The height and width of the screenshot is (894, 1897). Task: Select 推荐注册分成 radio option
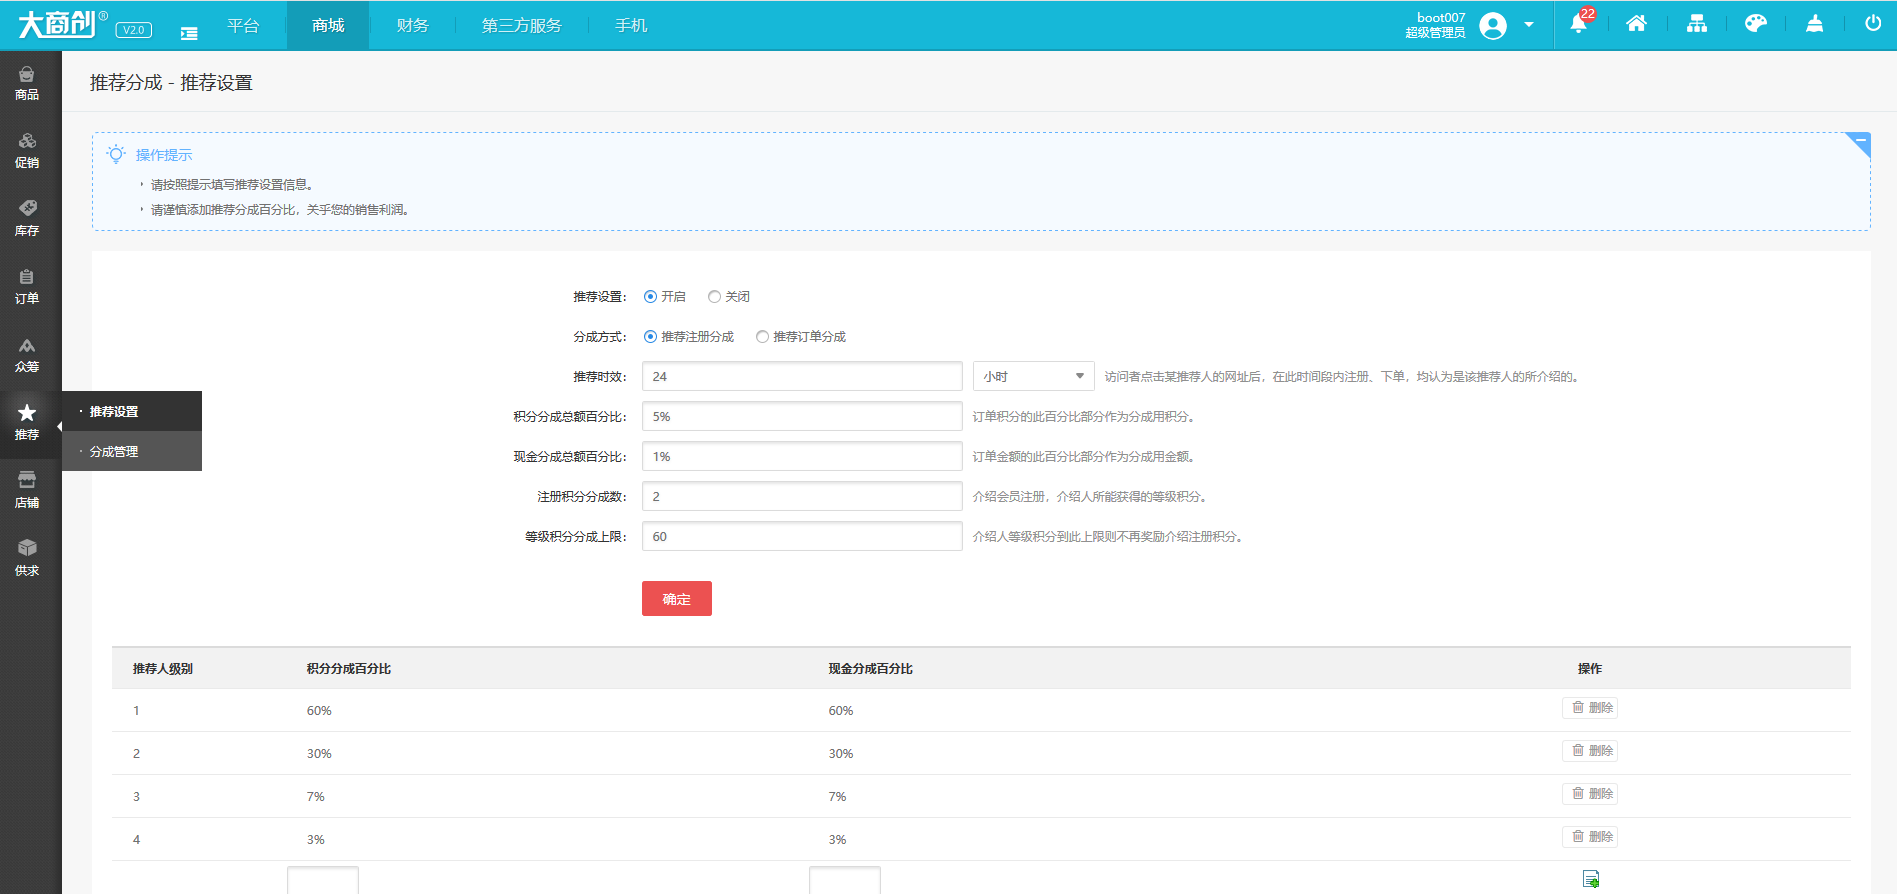(651, 337)
